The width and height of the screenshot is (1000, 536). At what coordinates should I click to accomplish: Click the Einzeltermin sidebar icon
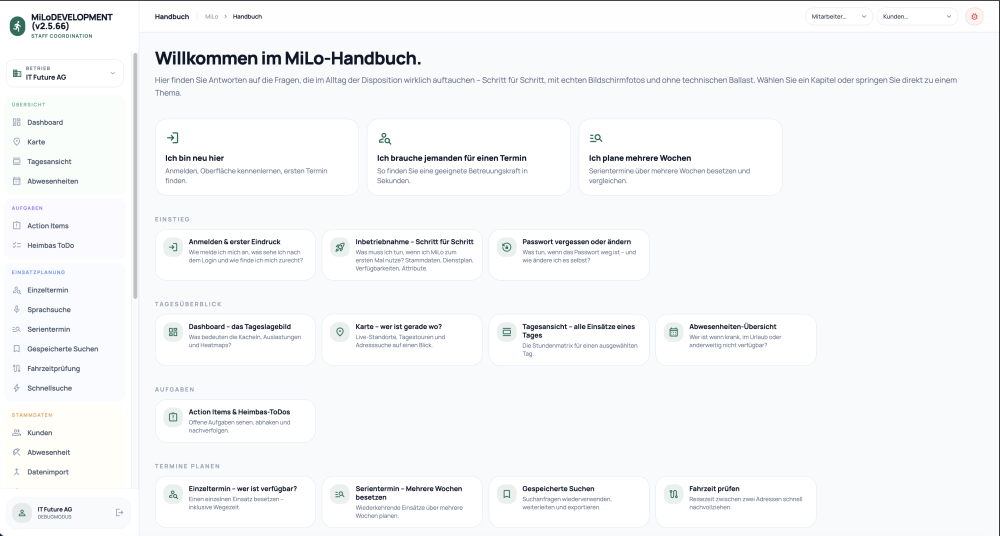(x=17, y=290)
